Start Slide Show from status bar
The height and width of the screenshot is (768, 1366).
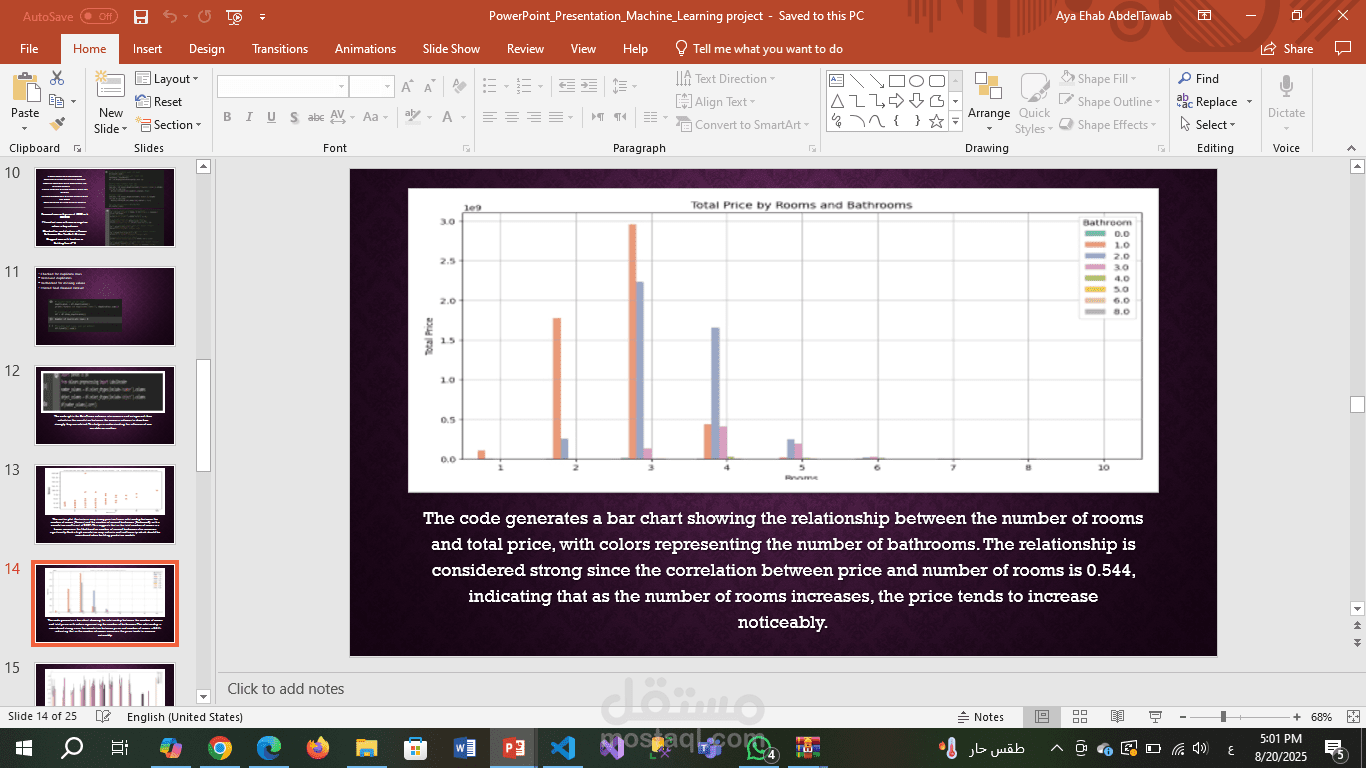(x=1155, y=717)
